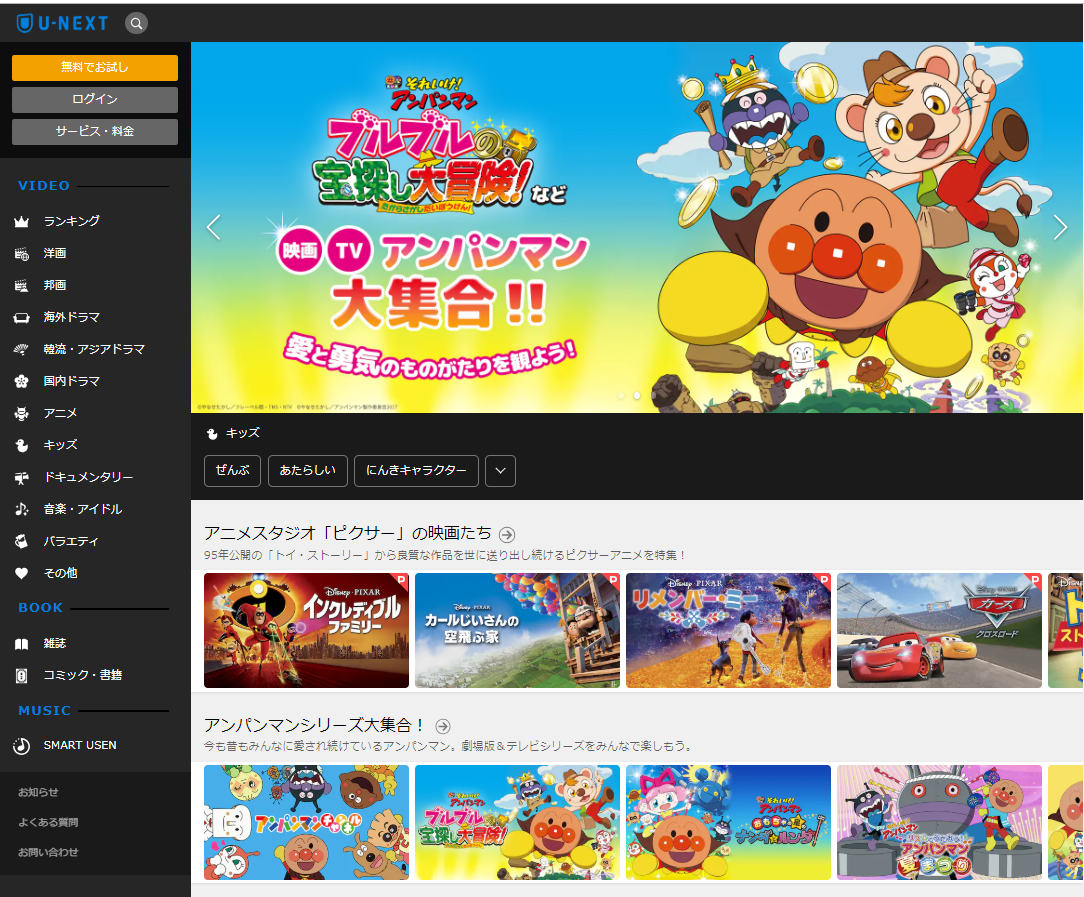Viewport: 1084px width, 897px height.
Task: Click the flower icon beside 国内ドラマ
Action: coord(21,381)
